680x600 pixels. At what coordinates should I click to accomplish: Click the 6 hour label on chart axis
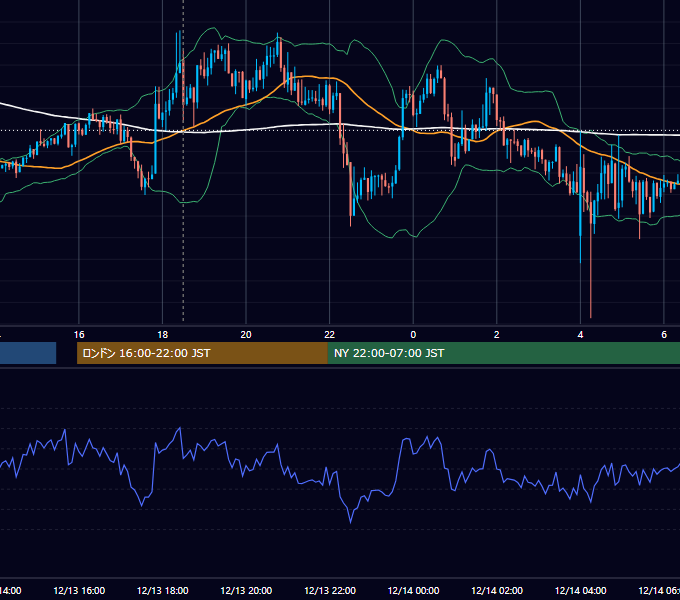pos(664,335)
